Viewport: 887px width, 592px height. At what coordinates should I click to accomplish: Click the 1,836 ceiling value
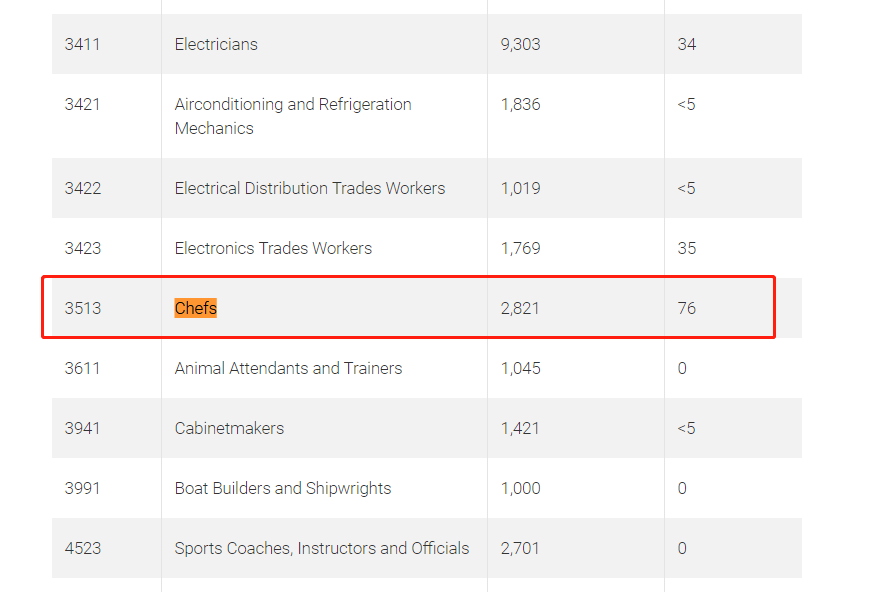tap(520, 105)
